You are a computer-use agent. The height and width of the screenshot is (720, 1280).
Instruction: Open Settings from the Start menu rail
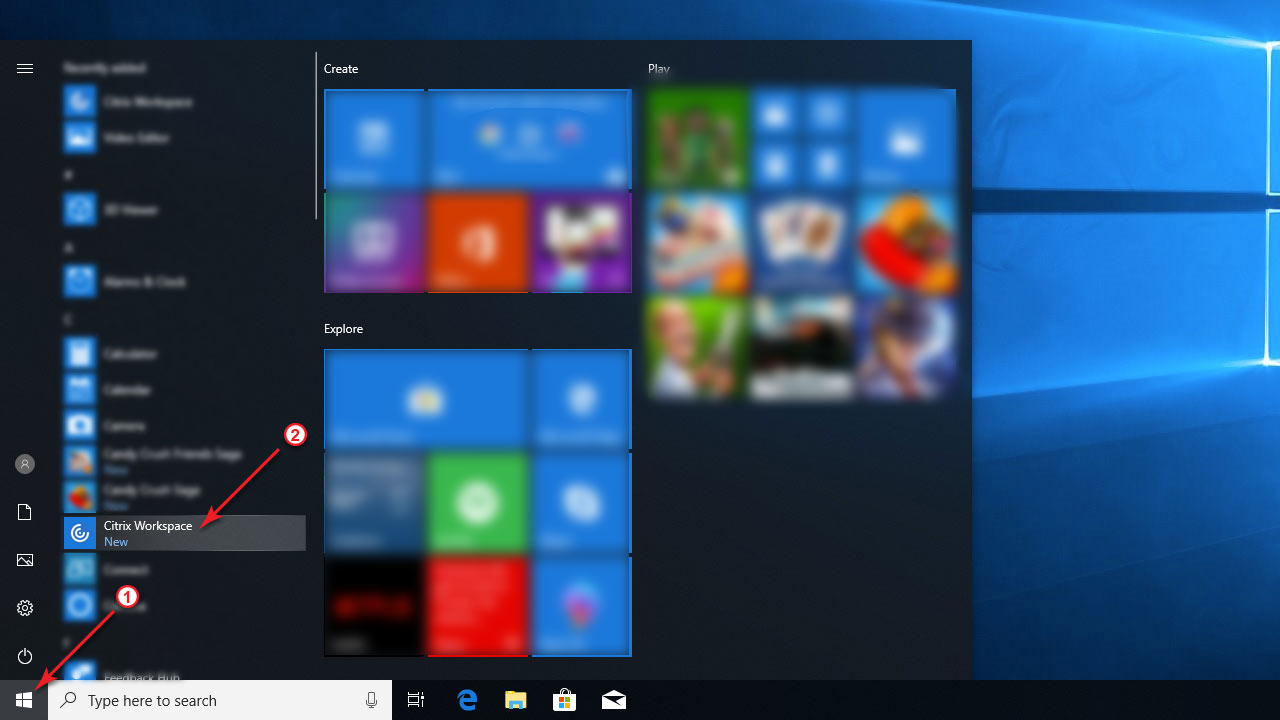point(24,608)
